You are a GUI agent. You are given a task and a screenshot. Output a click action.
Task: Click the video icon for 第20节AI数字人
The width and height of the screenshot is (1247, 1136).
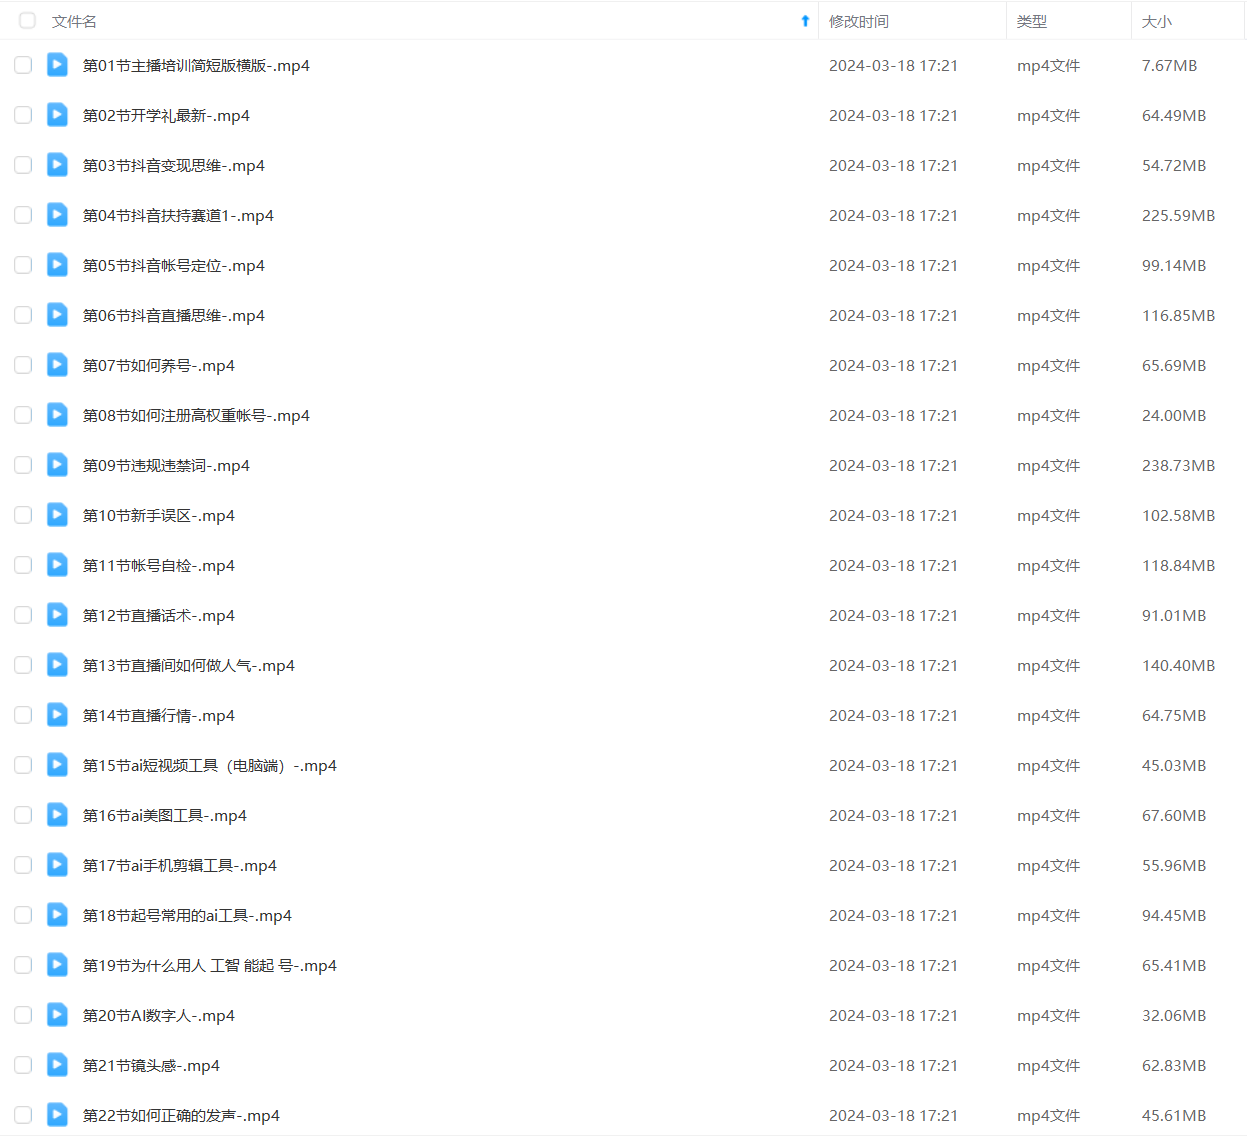(57, 1015)
